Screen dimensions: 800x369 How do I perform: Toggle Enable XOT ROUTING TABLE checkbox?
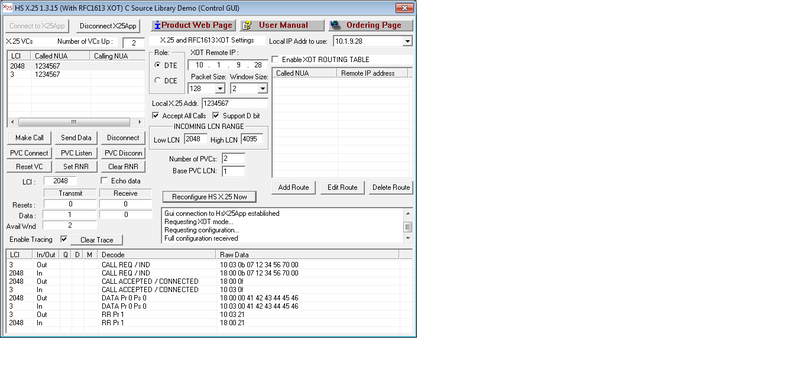[275, 60]
